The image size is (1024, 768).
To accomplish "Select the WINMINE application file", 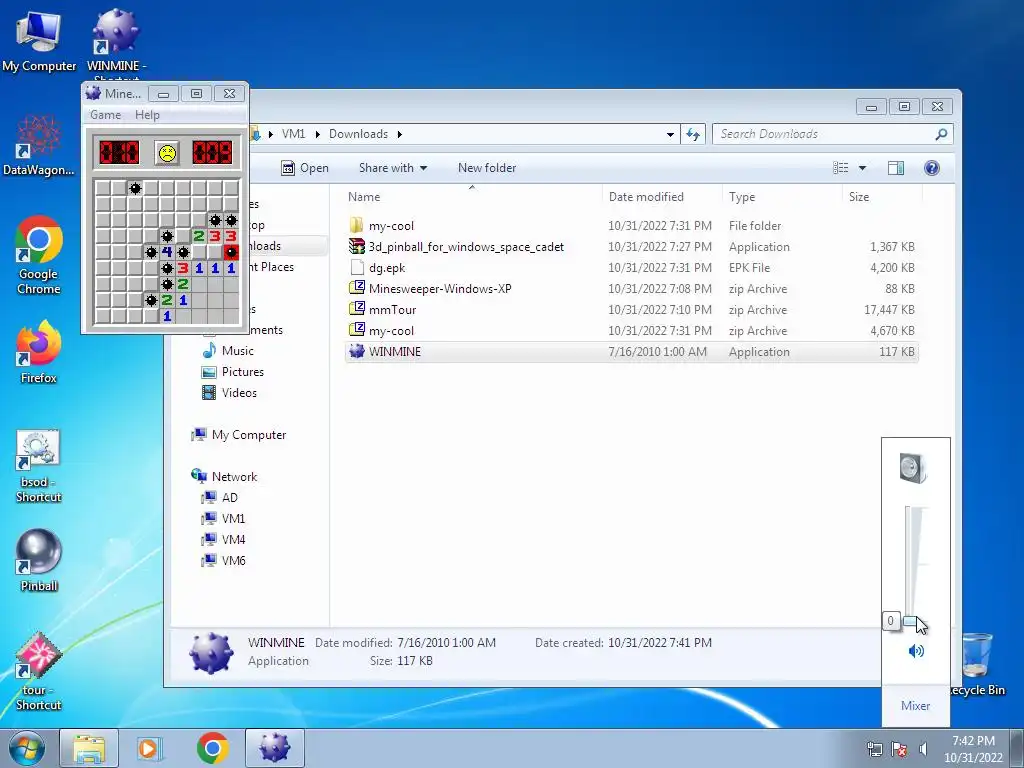I will (632, 351).
